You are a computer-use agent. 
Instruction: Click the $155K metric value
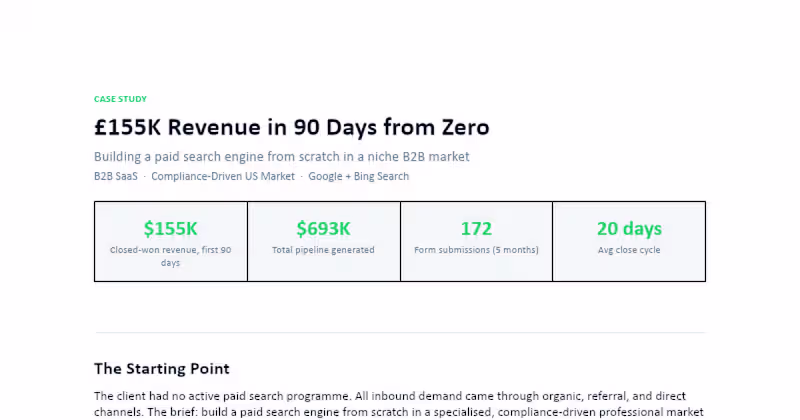point(170,229)
